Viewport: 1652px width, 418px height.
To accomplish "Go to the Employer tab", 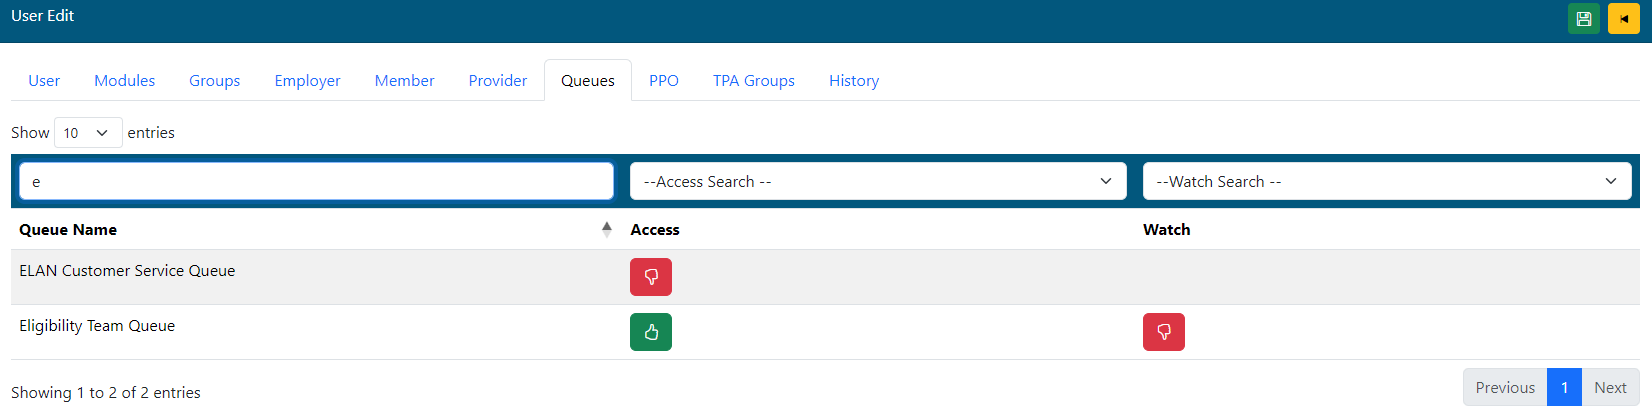I will pyautogui.click(x=307, y=81).
